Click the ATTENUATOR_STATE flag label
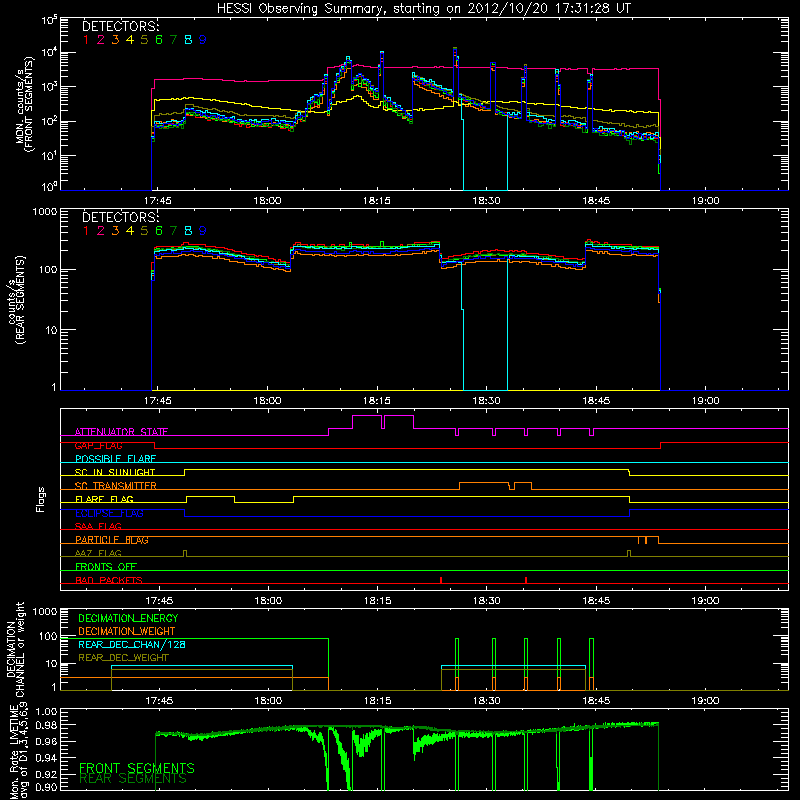Viewport: 800px width, 800px height. [x=121, y=432]
